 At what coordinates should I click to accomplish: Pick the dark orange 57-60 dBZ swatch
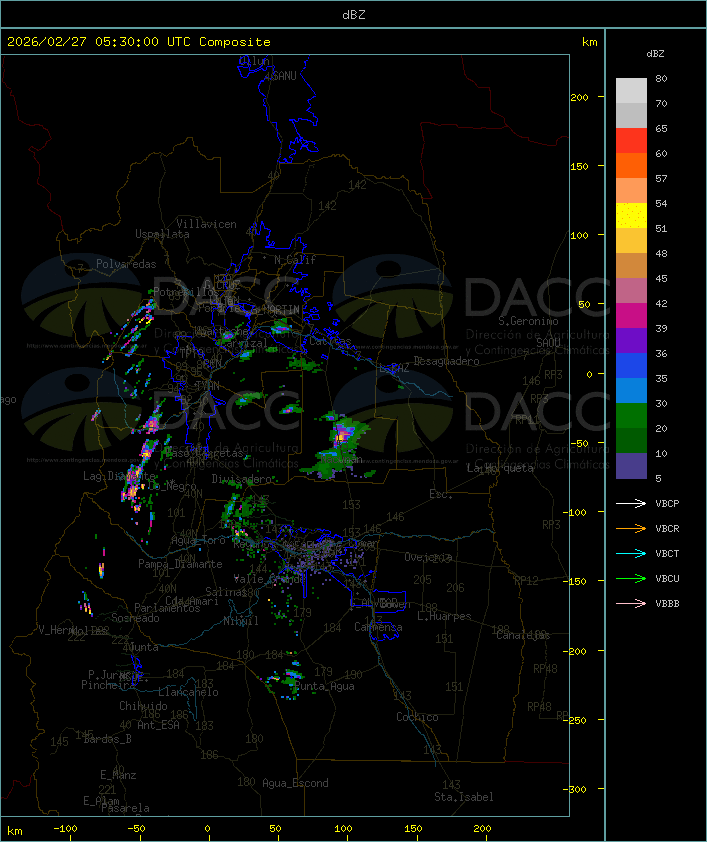point(631,165)
